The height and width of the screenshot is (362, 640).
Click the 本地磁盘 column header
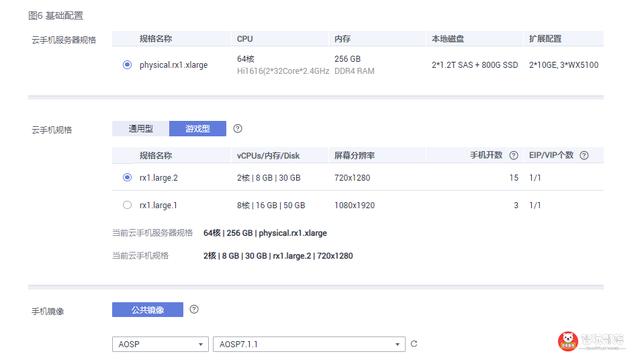(x=448, y=39)
